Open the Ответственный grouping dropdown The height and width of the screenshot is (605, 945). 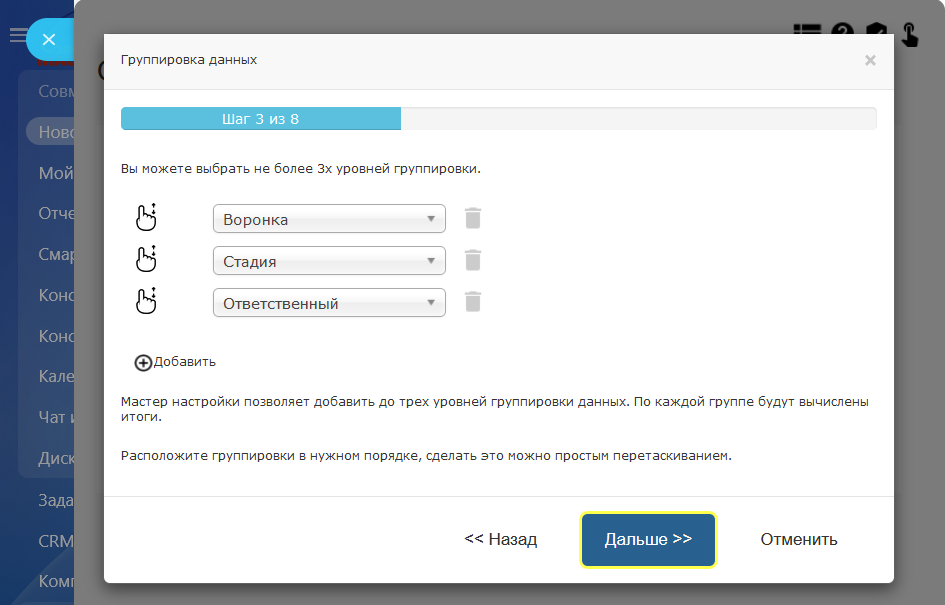[x=329, y=303]
